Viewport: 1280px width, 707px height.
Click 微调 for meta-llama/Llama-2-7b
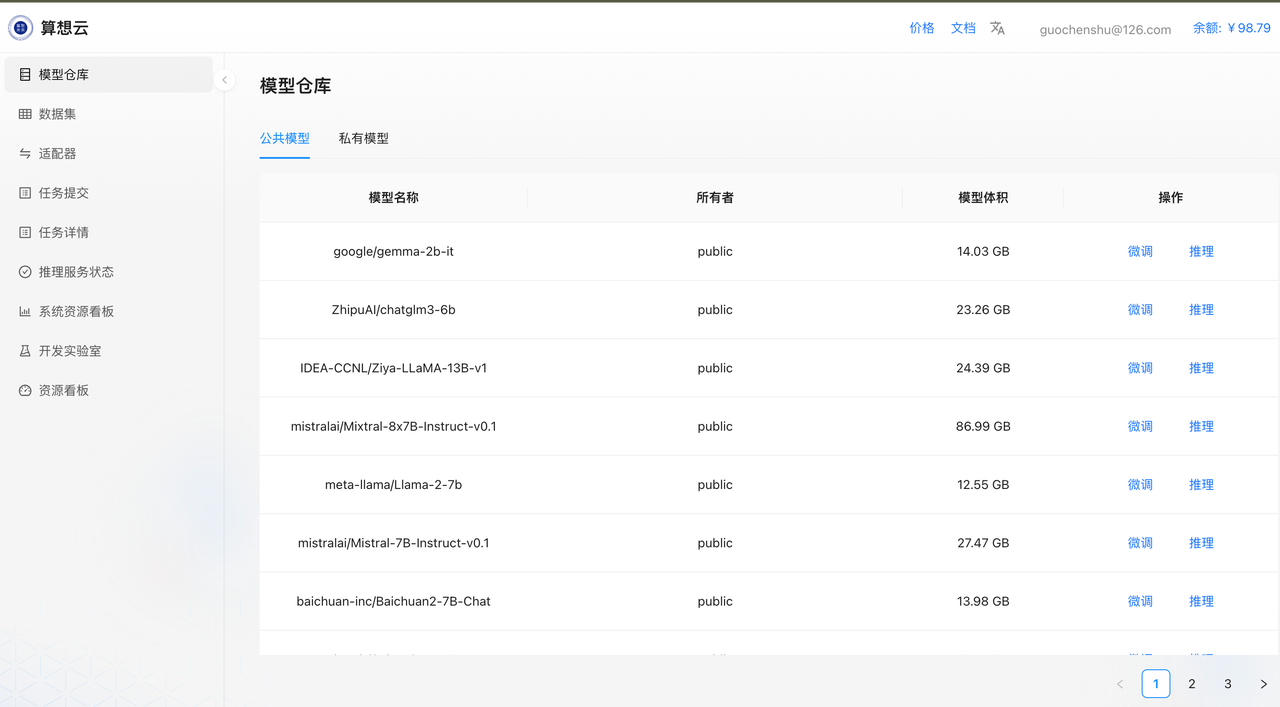(1140, 485)
